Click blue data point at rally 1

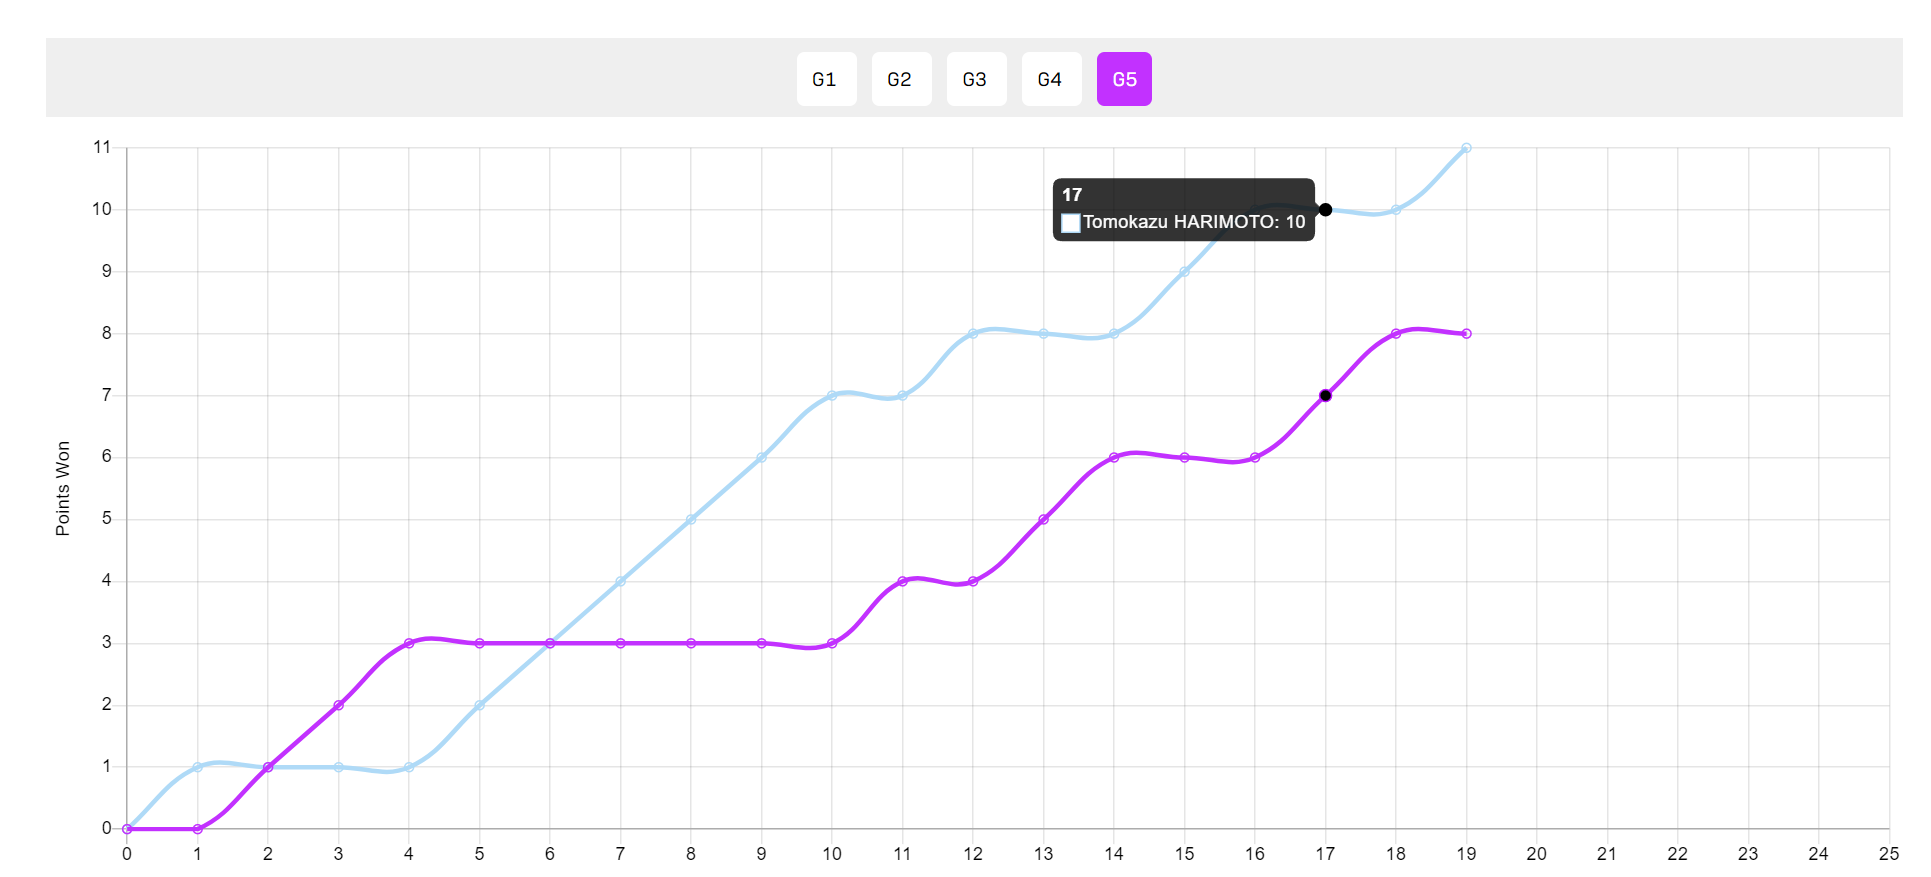[x=197, y=767]
